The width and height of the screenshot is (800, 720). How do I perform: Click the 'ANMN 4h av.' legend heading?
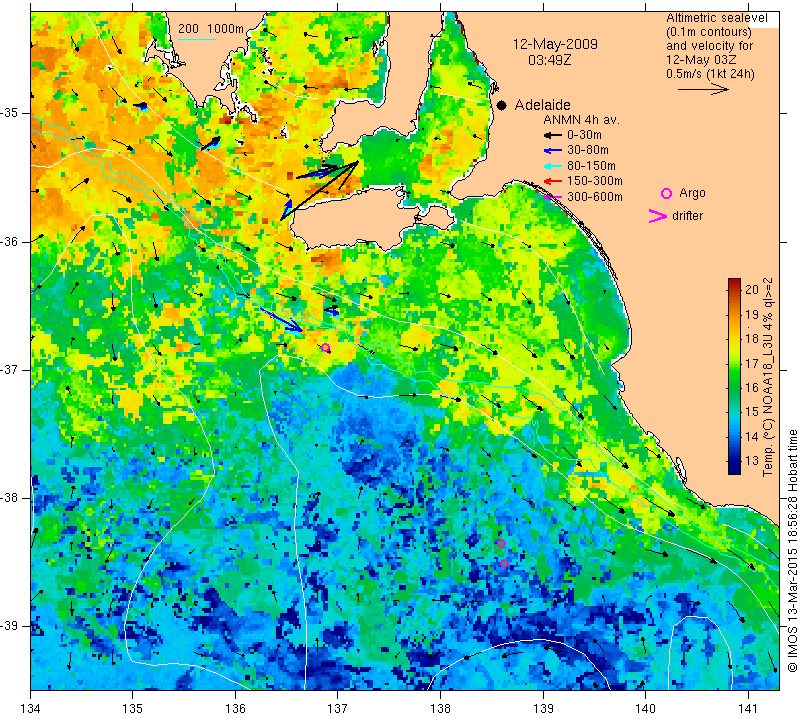[x=581, y=120]
